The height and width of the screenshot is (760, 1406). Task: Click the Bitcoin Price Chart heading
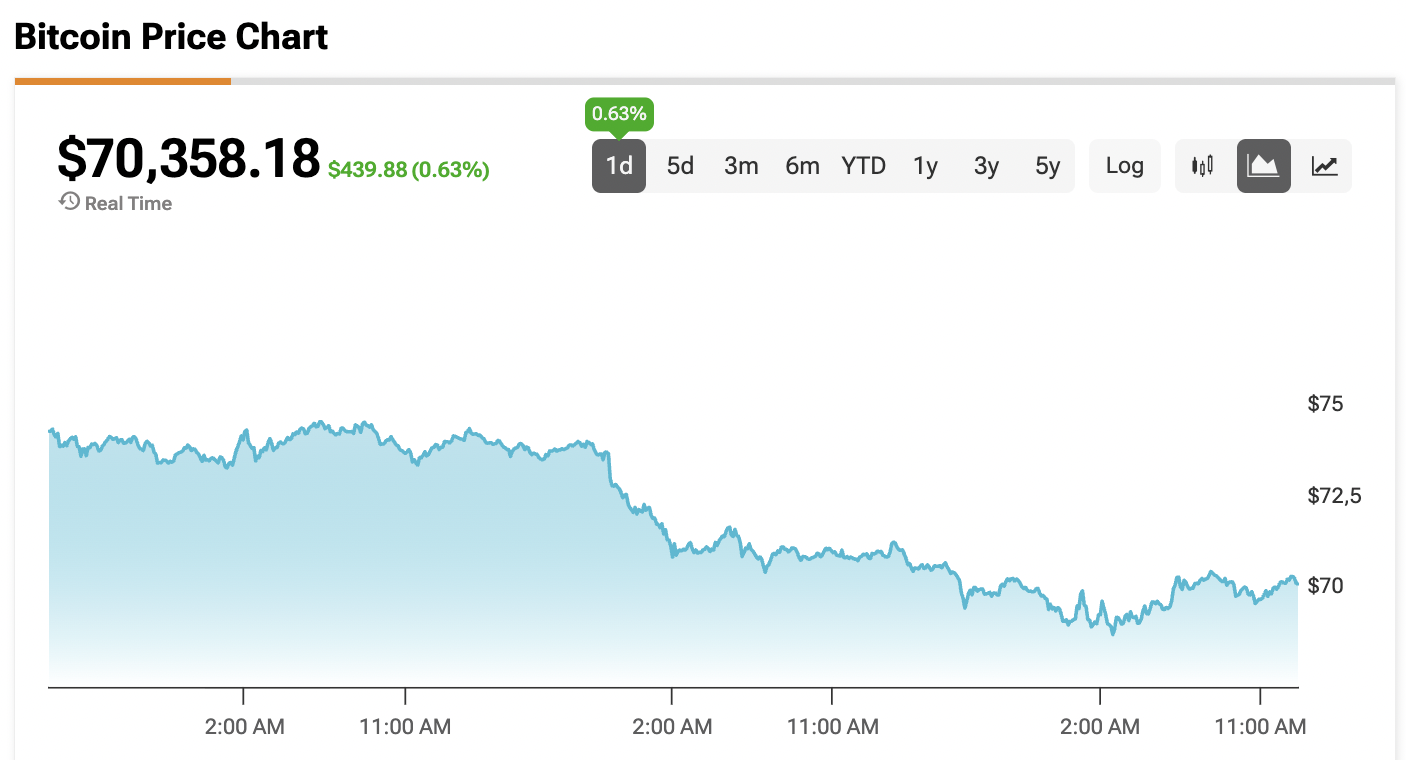171,37
